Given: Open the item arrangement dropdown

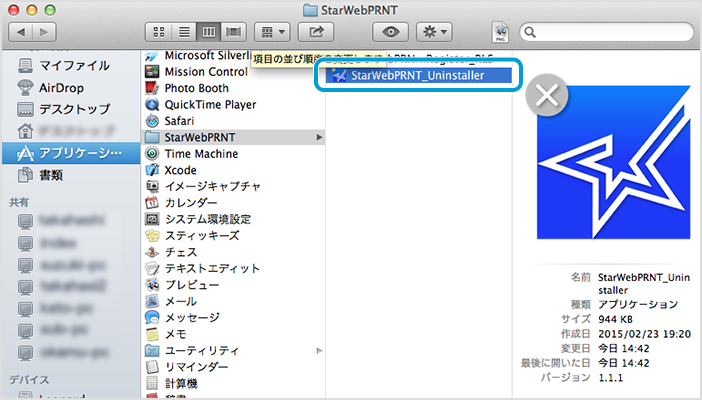Looking at the screenshot, I should 272,32.
